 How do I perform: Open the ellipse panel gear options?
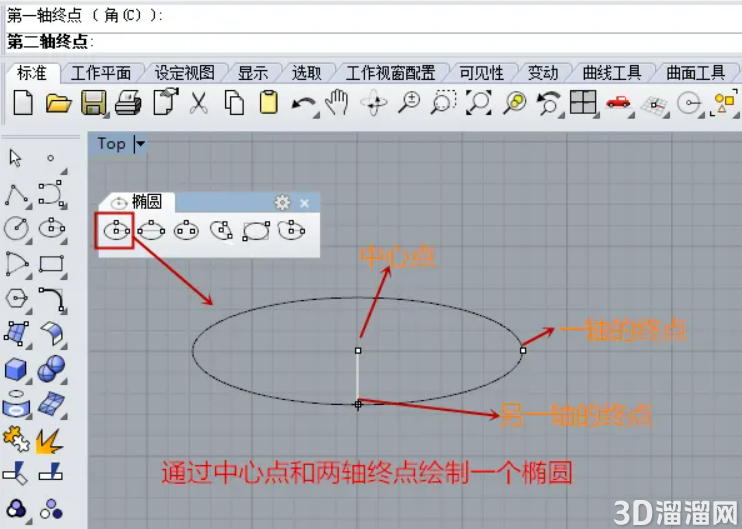[283, 203]
